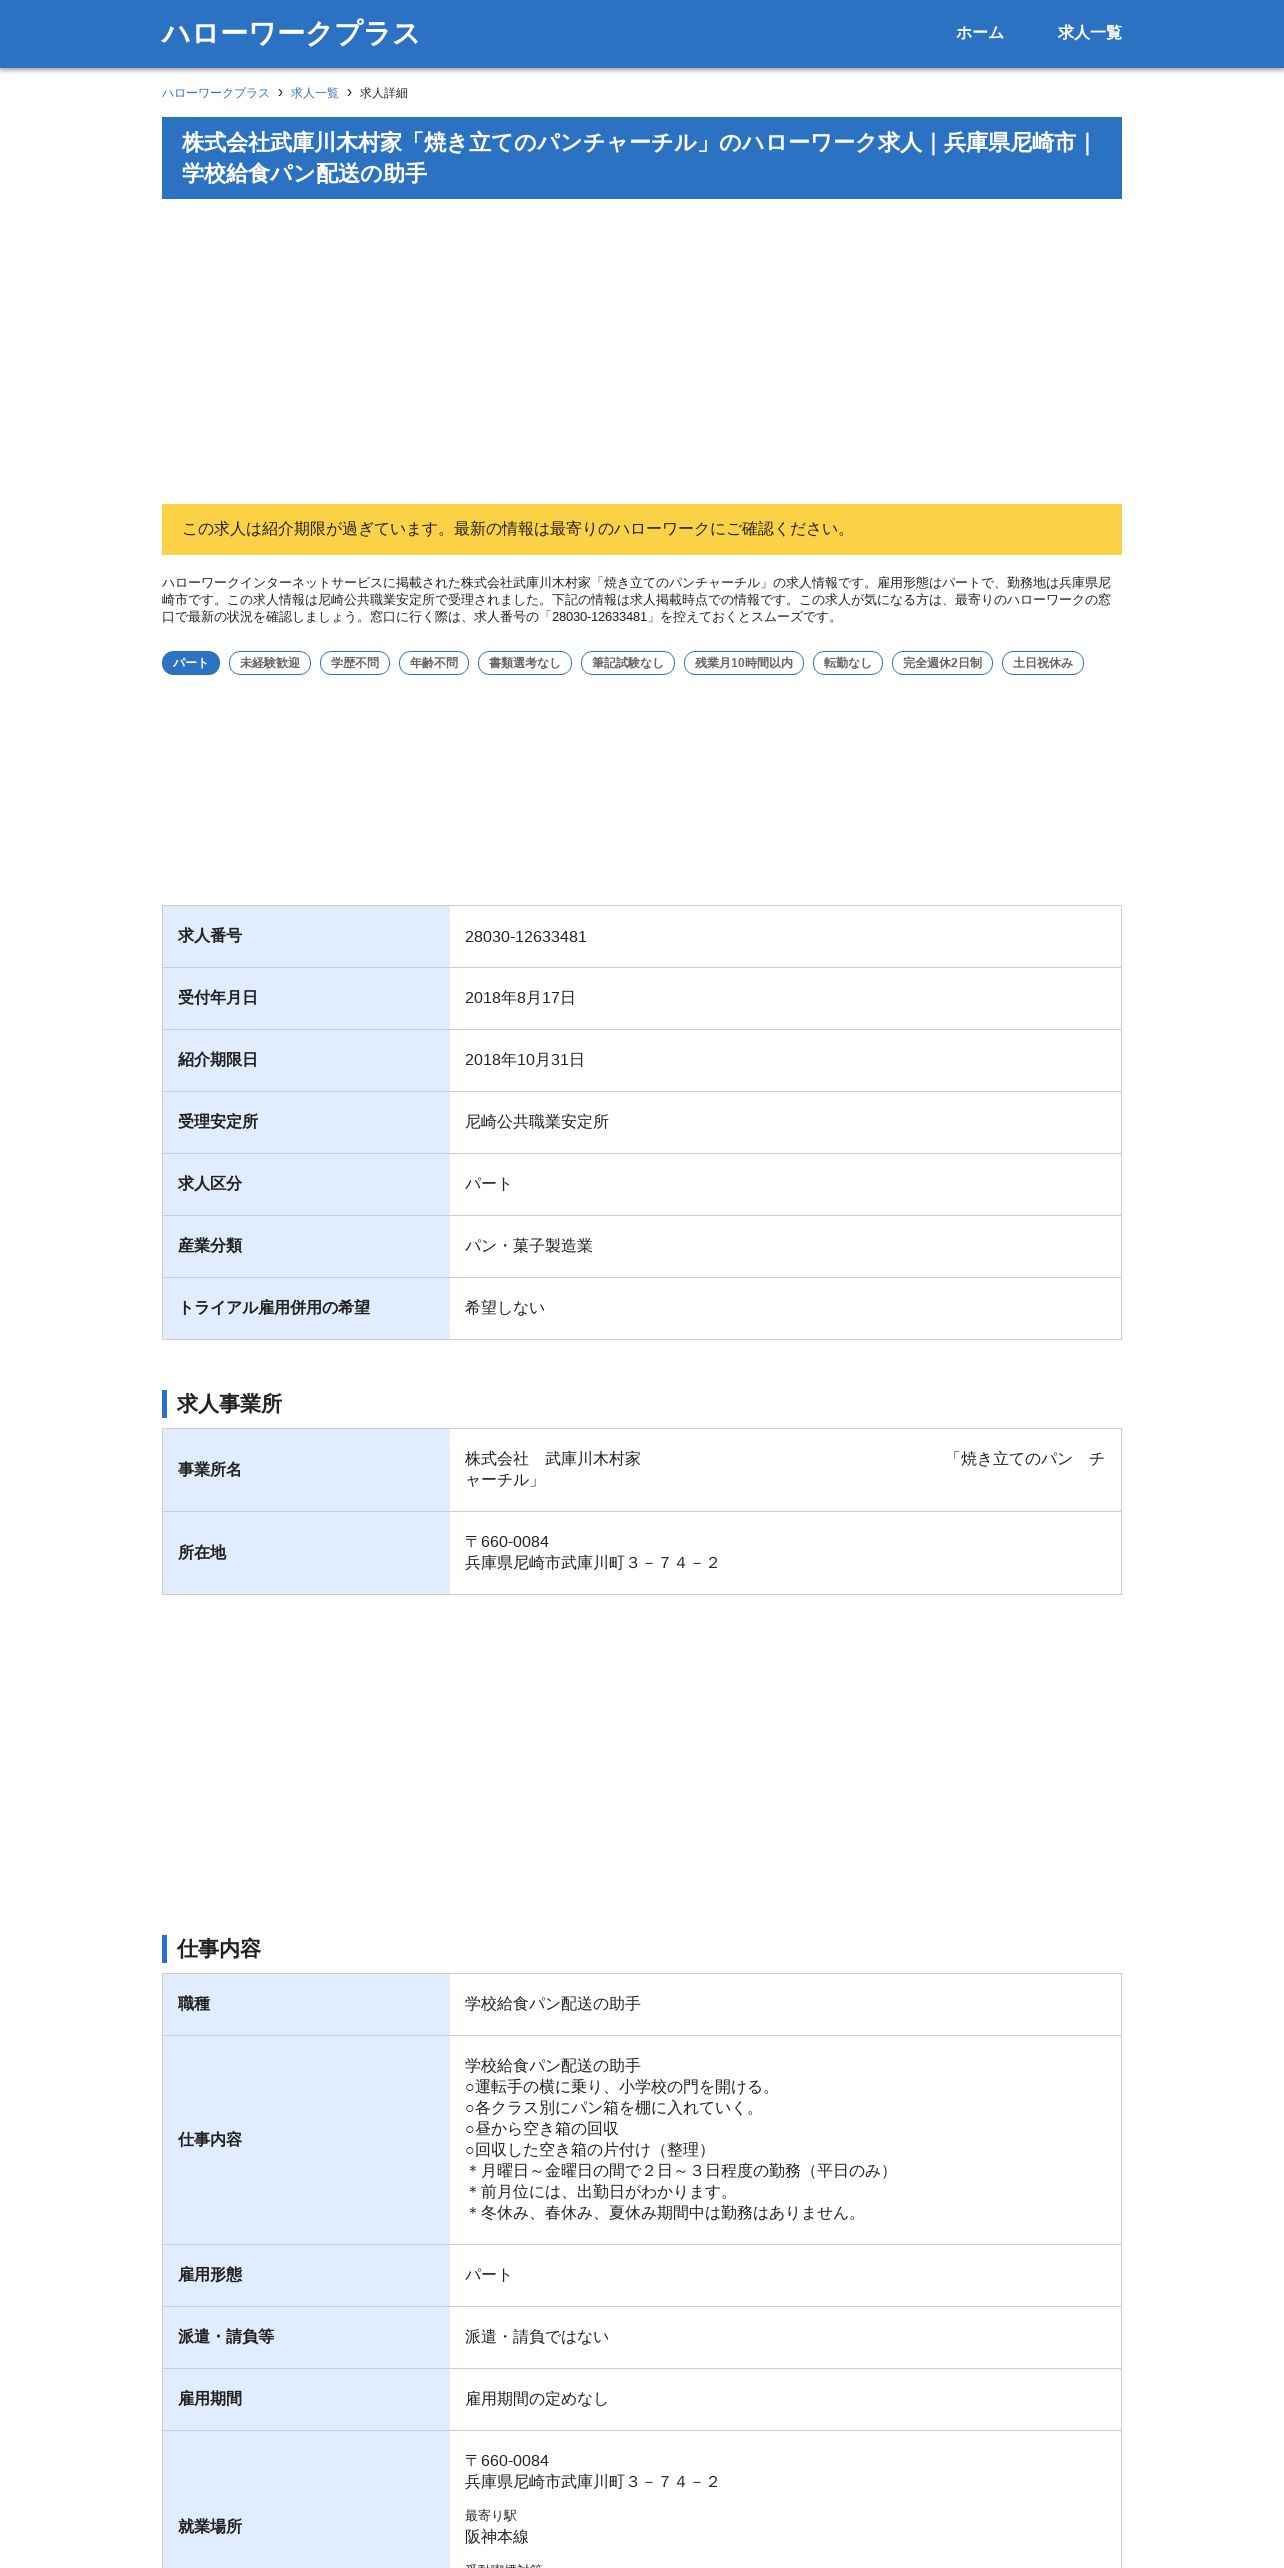Select the date 2018年8月17日
Viewport: 1284px width, 2568px height.
pos(520,998)
